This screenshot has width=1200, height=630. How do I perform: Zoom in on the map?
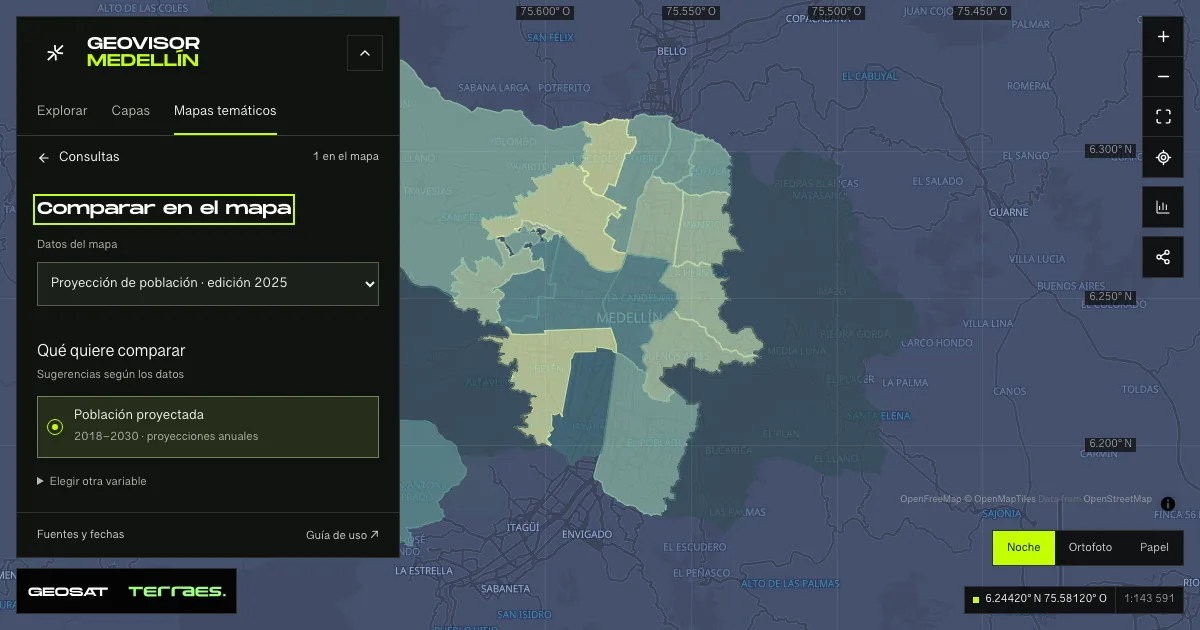pyautogui.click(x=1163, y=37)
